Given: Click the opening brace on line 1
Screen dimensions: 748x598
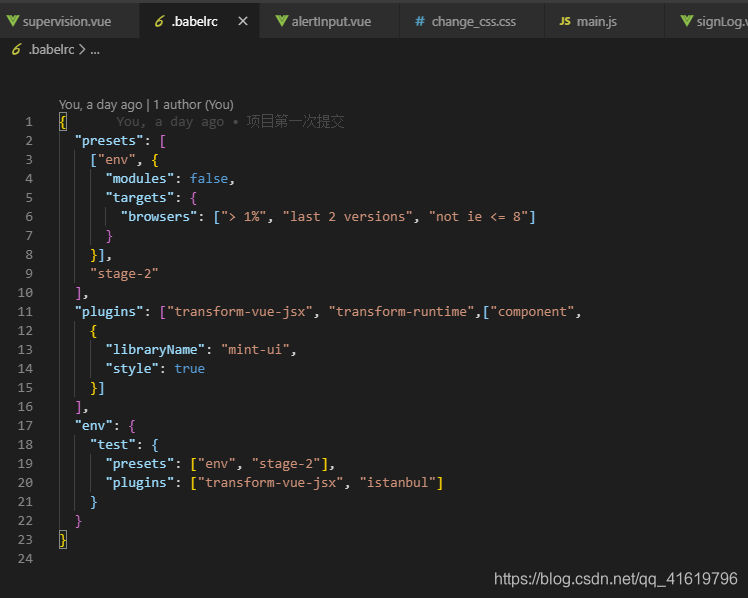Looking at the screenshot, I should click(63, 122).
